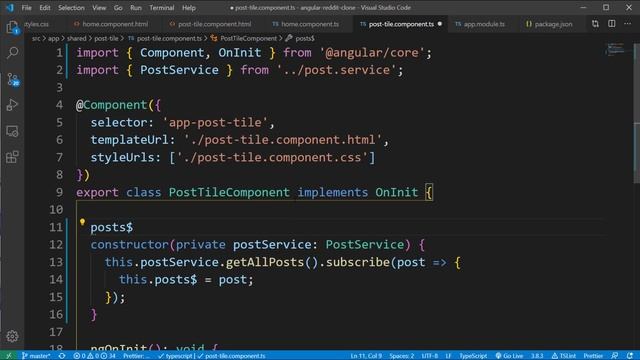The height and width of the screenshot is (360, 640).
Task: Click the Prettier item beside TSLint
Action: tap(593, 356)
